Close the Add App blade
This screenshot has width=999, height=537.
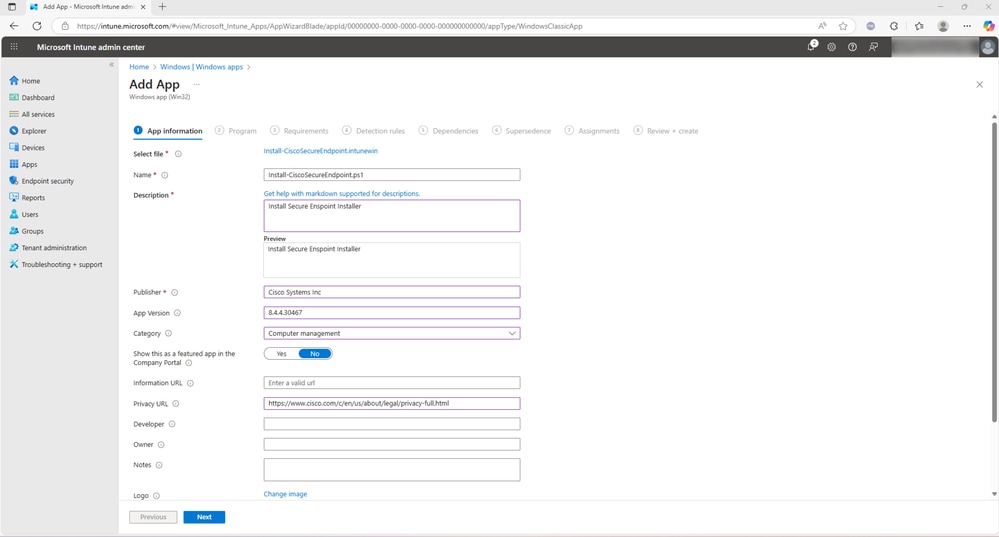pyautogui.click(x=979, y=84)
